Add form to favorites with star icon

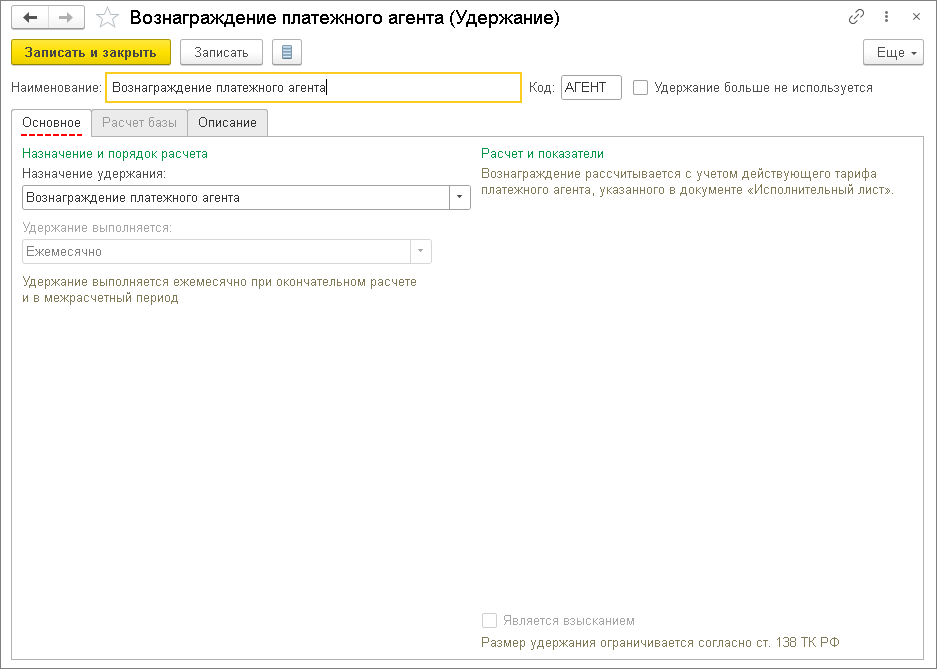click(106, 18)
